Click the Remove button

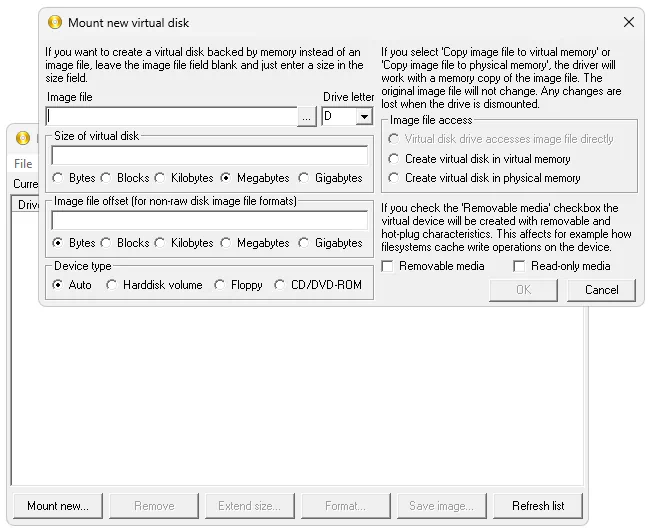(x=154, y=506)
